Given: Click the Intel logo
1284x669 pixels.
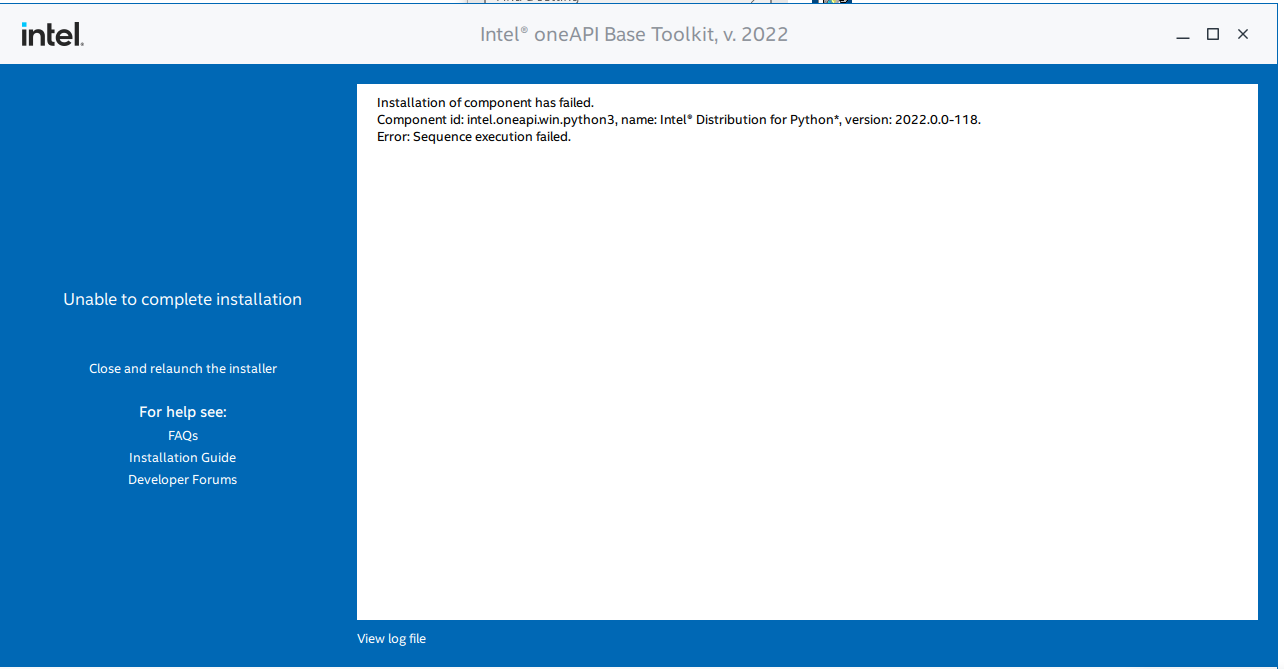Looking at the screenshot, I should [x=52, y=33].
